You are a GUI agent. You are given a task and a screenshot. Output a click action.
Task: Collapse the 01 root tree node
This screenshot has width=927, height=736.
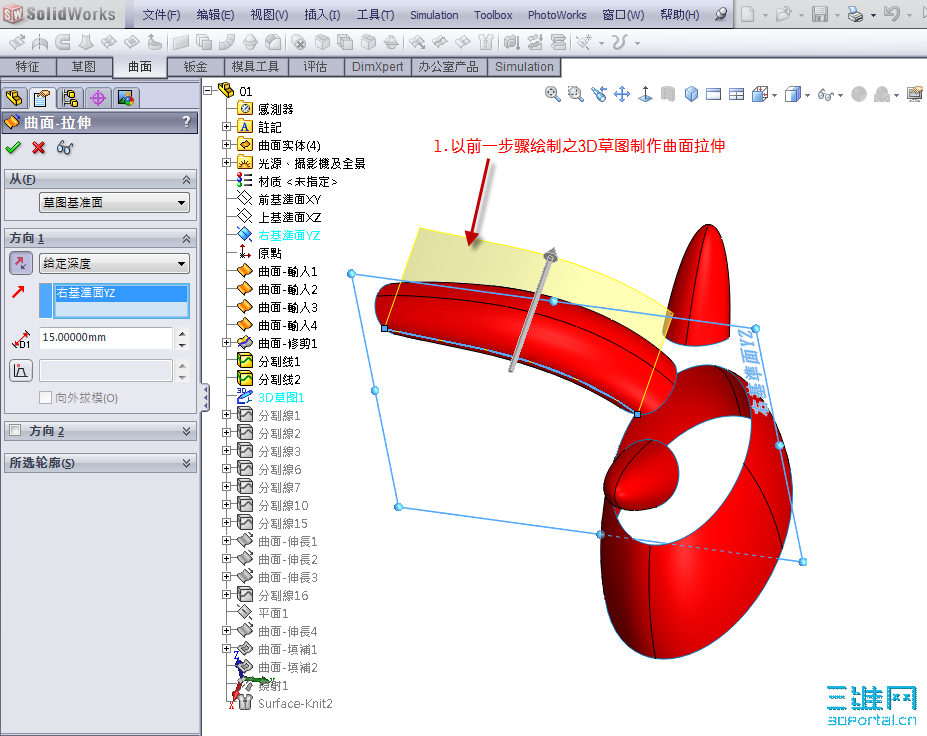(208, 90)
